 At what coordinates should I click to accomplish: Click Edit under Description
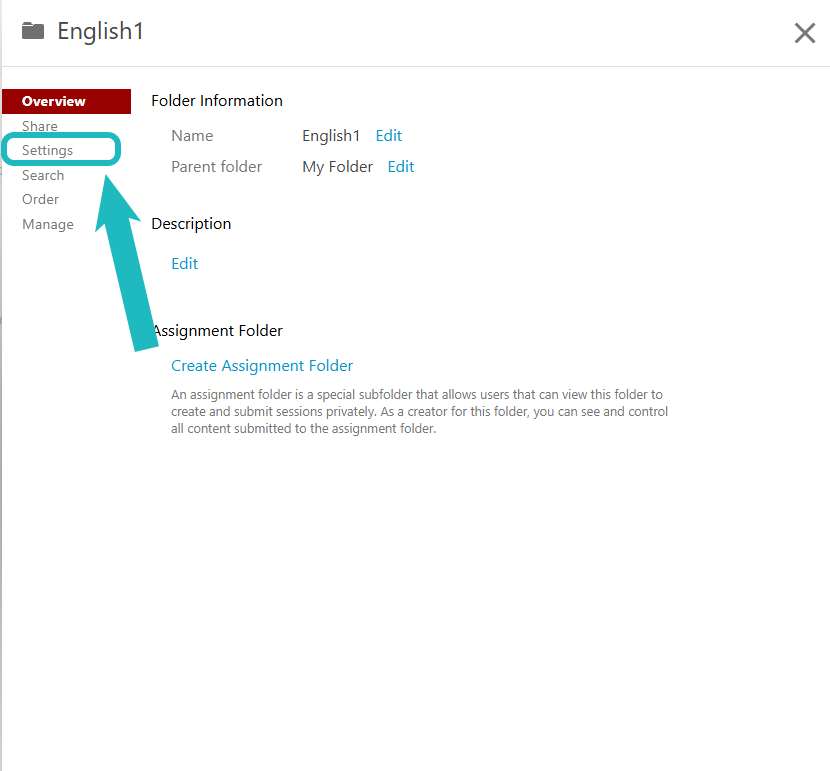[x=185, y=264]
